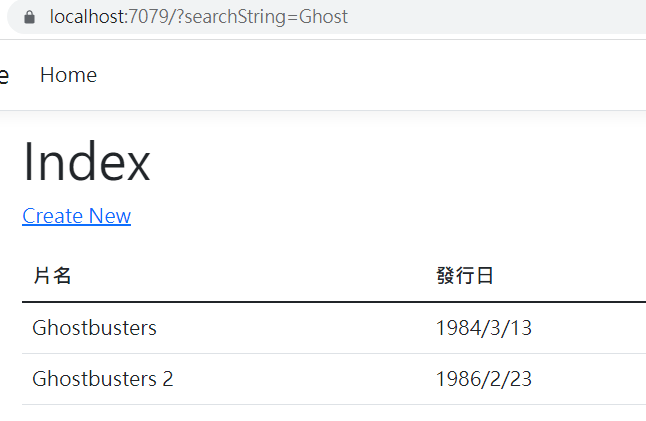This screenshot has height=421, width=646.
Task: Follow the Create New link
Action: tap(77, 216)
